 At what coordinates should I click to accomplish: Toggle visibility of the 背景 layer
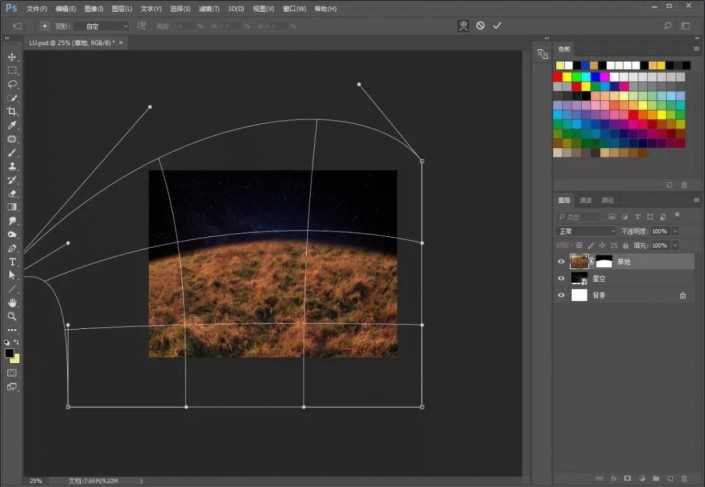tap(561, 295)
